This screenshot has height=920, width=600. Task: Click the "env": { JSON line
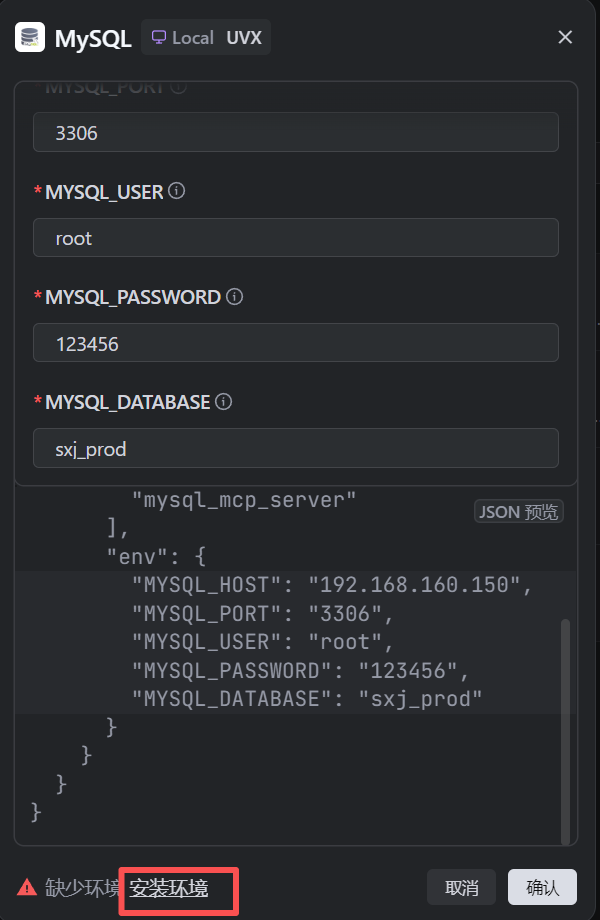tap(156, 556)
